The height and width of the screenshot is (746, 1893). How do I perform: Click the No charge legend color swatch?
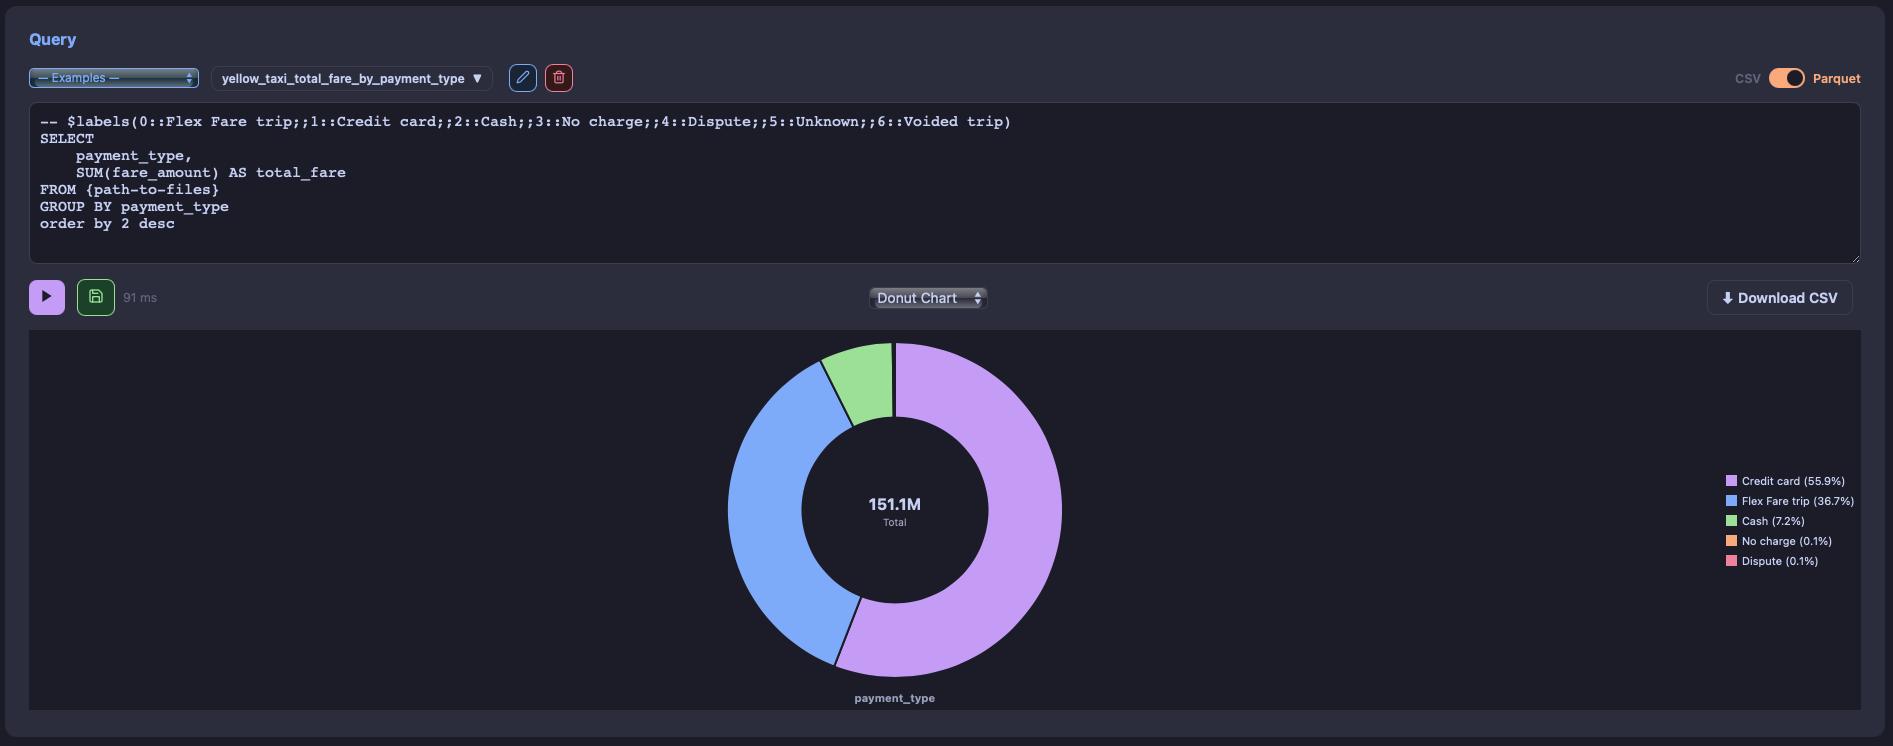(x=1732, y=541)
